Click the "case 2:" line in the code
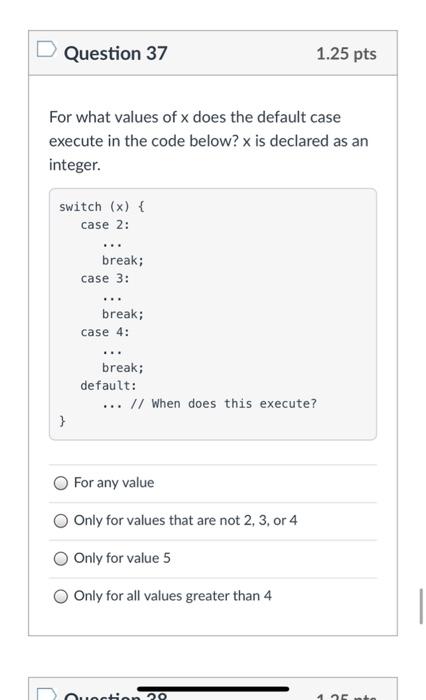The height and width of the screenshot is (700, 426). click(x=105, y=225)
